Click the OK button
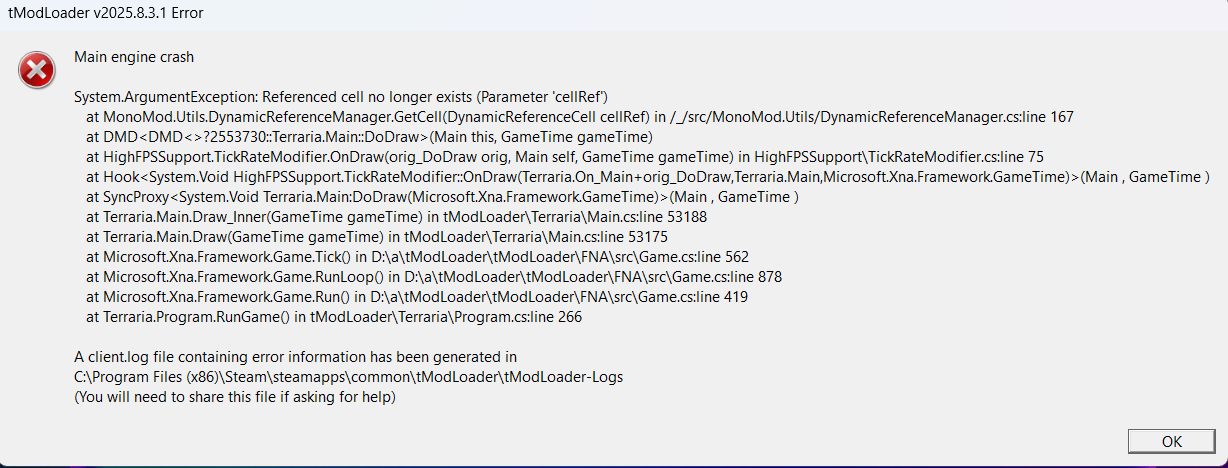The height and width of the screenshot is (468, 1228). pyautogui.click(x=1171, y=441)
